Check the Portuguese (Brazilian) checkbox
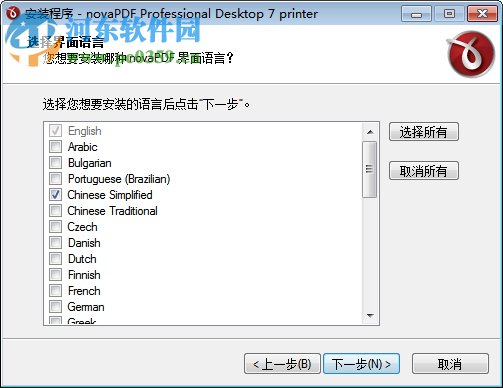 point(55,178)
